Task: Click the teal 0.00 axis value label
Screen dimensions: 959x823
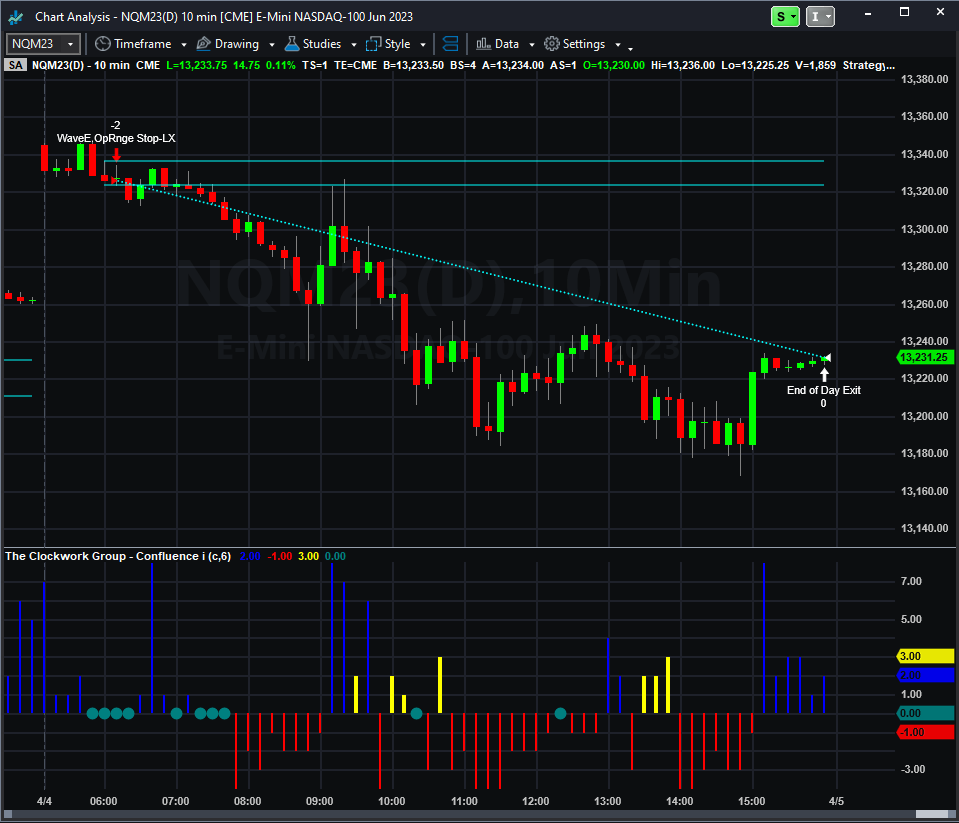Action: coord(925,713)
